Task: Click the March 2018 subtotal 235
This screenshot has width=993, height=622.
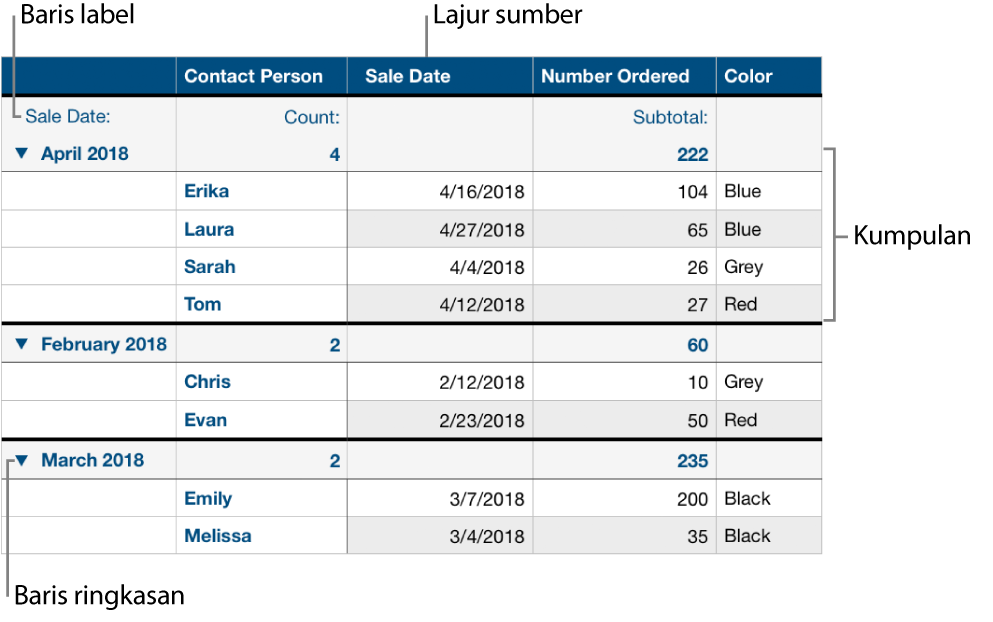Action: tap(693, 460)
